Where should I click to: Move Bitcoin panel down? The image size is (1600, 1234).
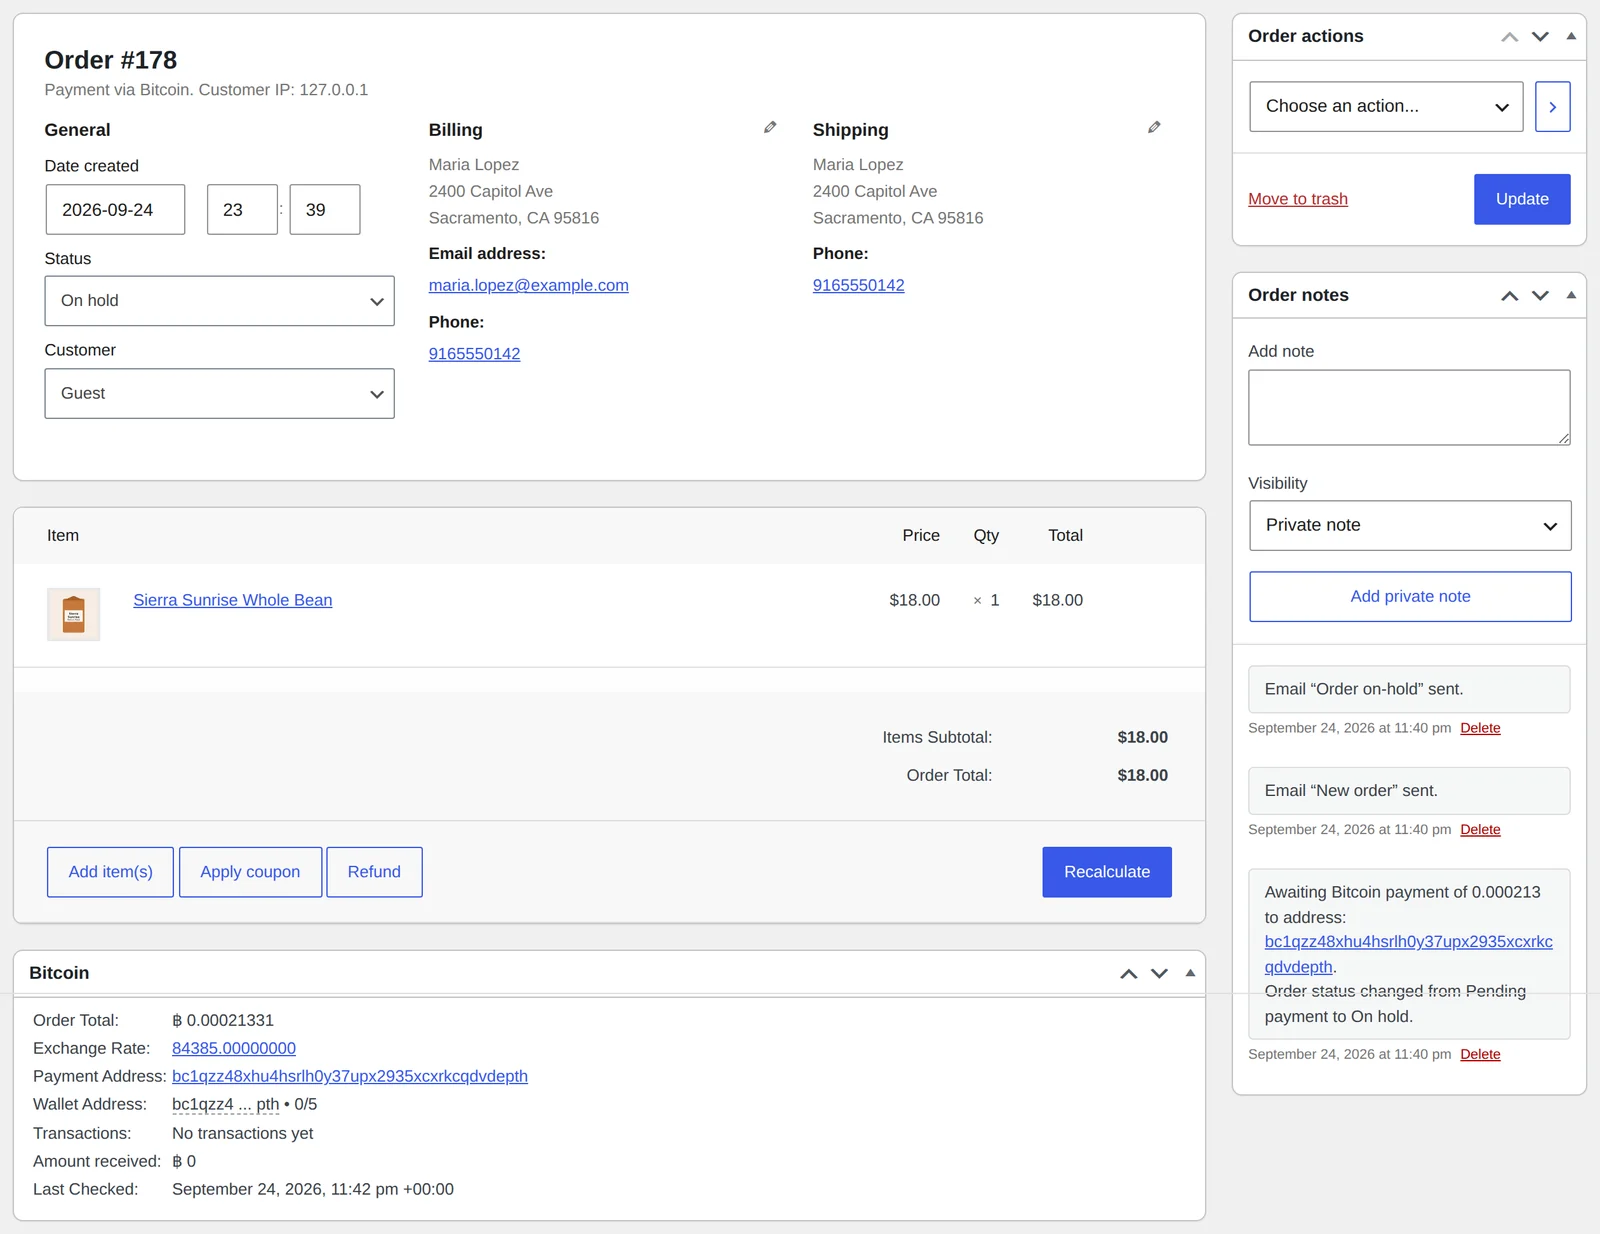click(x=1159, y=974)
